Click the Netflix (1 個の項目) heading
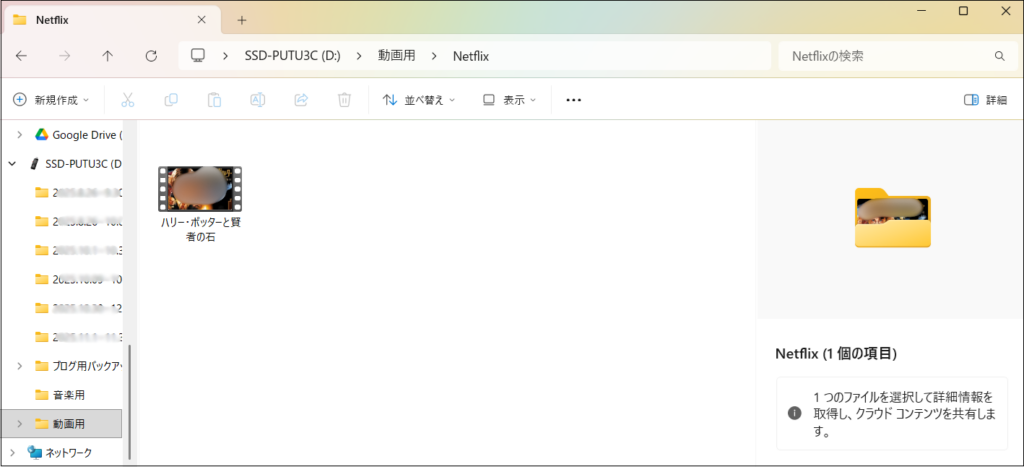Screen dimensions: 1024x467 click(835, 354)
